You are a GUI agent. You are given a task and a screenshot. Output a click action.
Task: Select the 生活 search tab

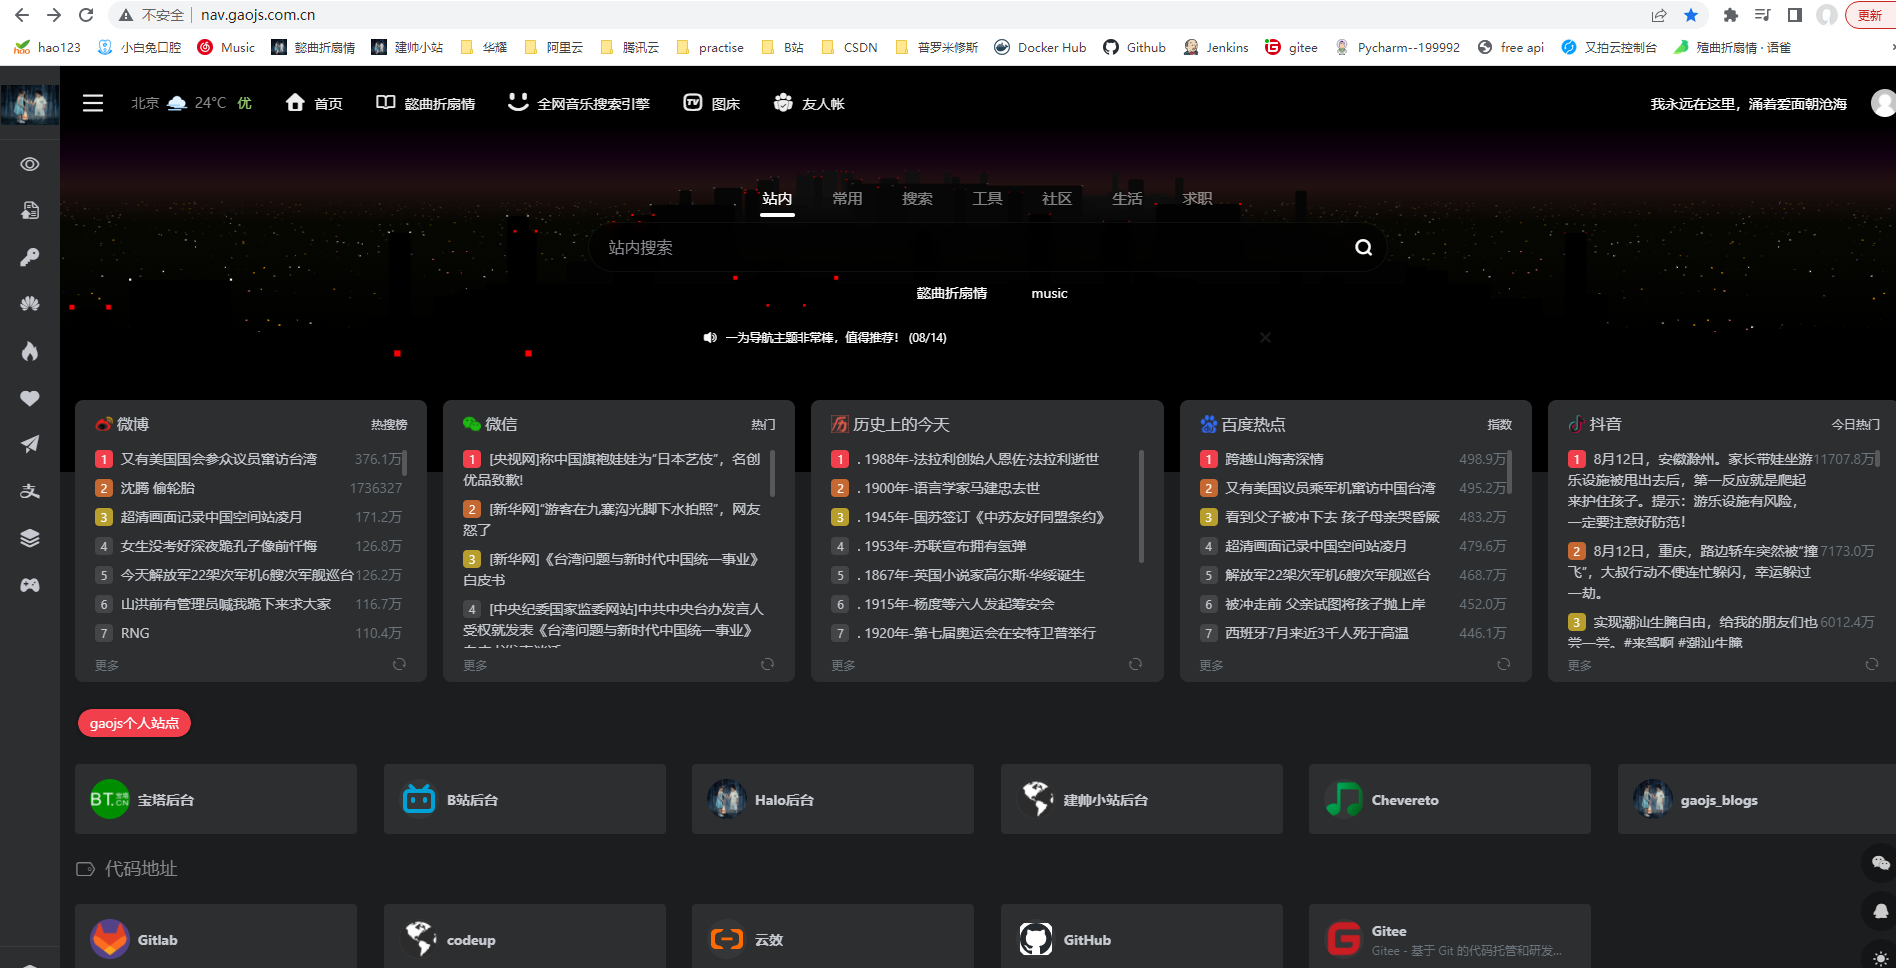click(x=1127, y=199)
